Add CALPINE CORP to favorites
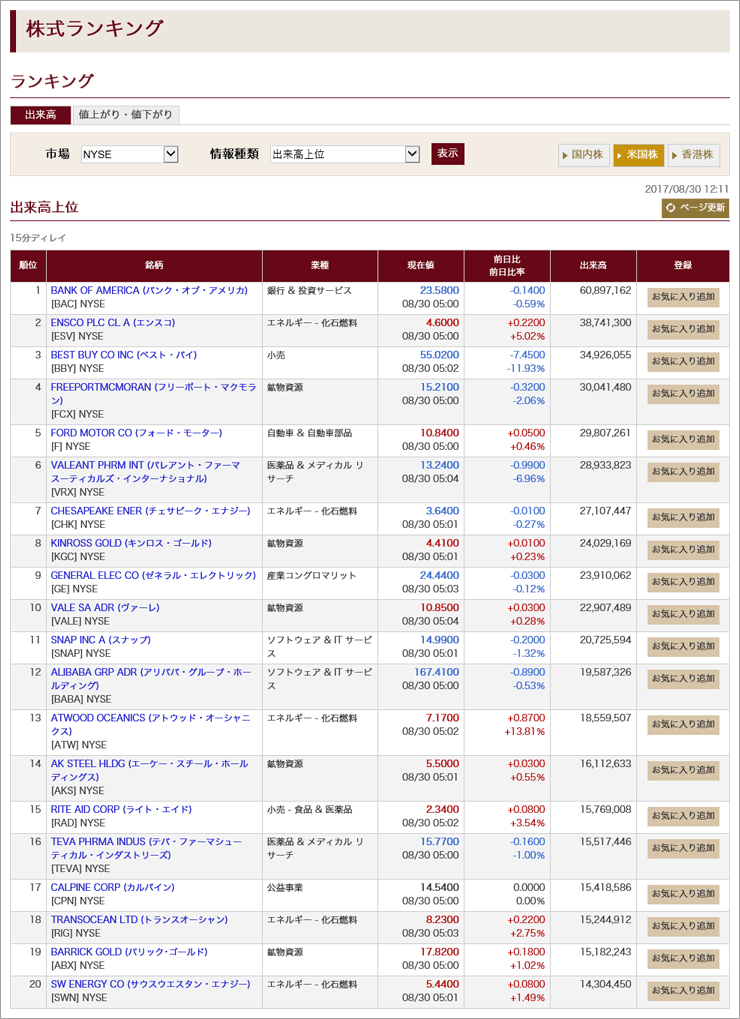This screenshot has width=740, height=1019. (683, 895)
